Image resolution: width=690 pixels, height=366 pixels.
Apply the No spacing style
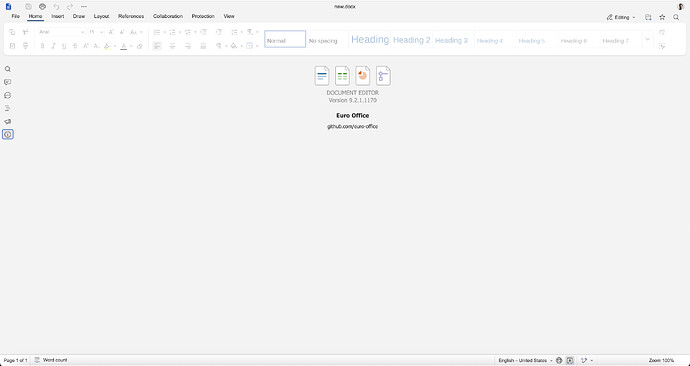point(327,39)
